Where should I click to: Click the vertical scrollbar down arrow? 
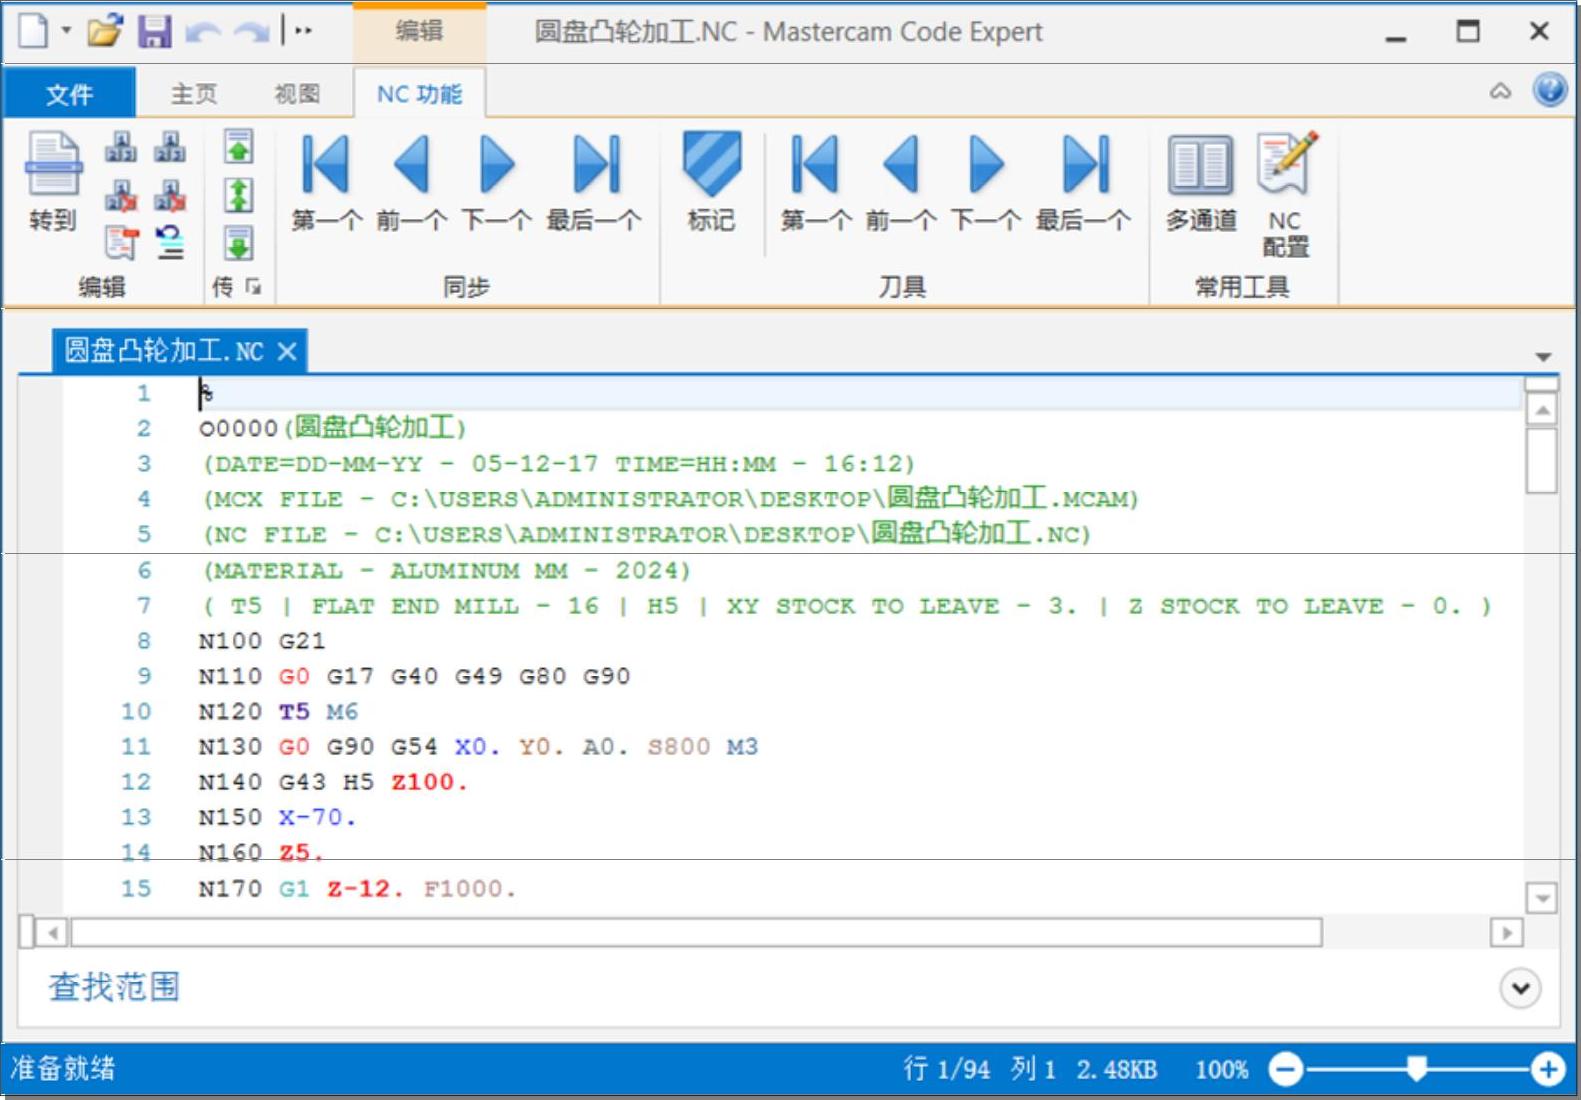point(1542,898)
